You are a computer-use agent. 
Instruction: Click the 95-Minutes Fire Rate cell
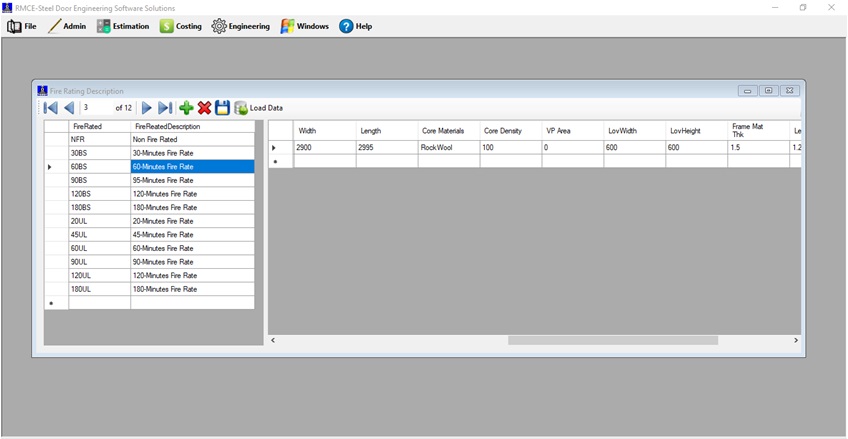pos(192,180)
